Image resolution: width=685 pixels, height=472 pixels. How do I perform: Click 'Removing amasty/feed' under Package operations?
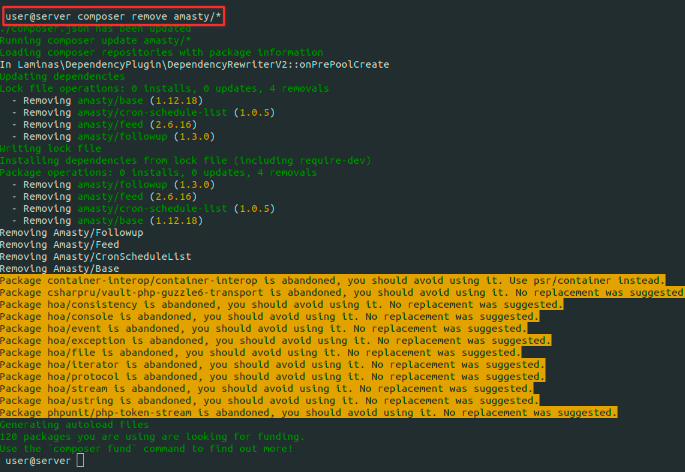point(104,197)
